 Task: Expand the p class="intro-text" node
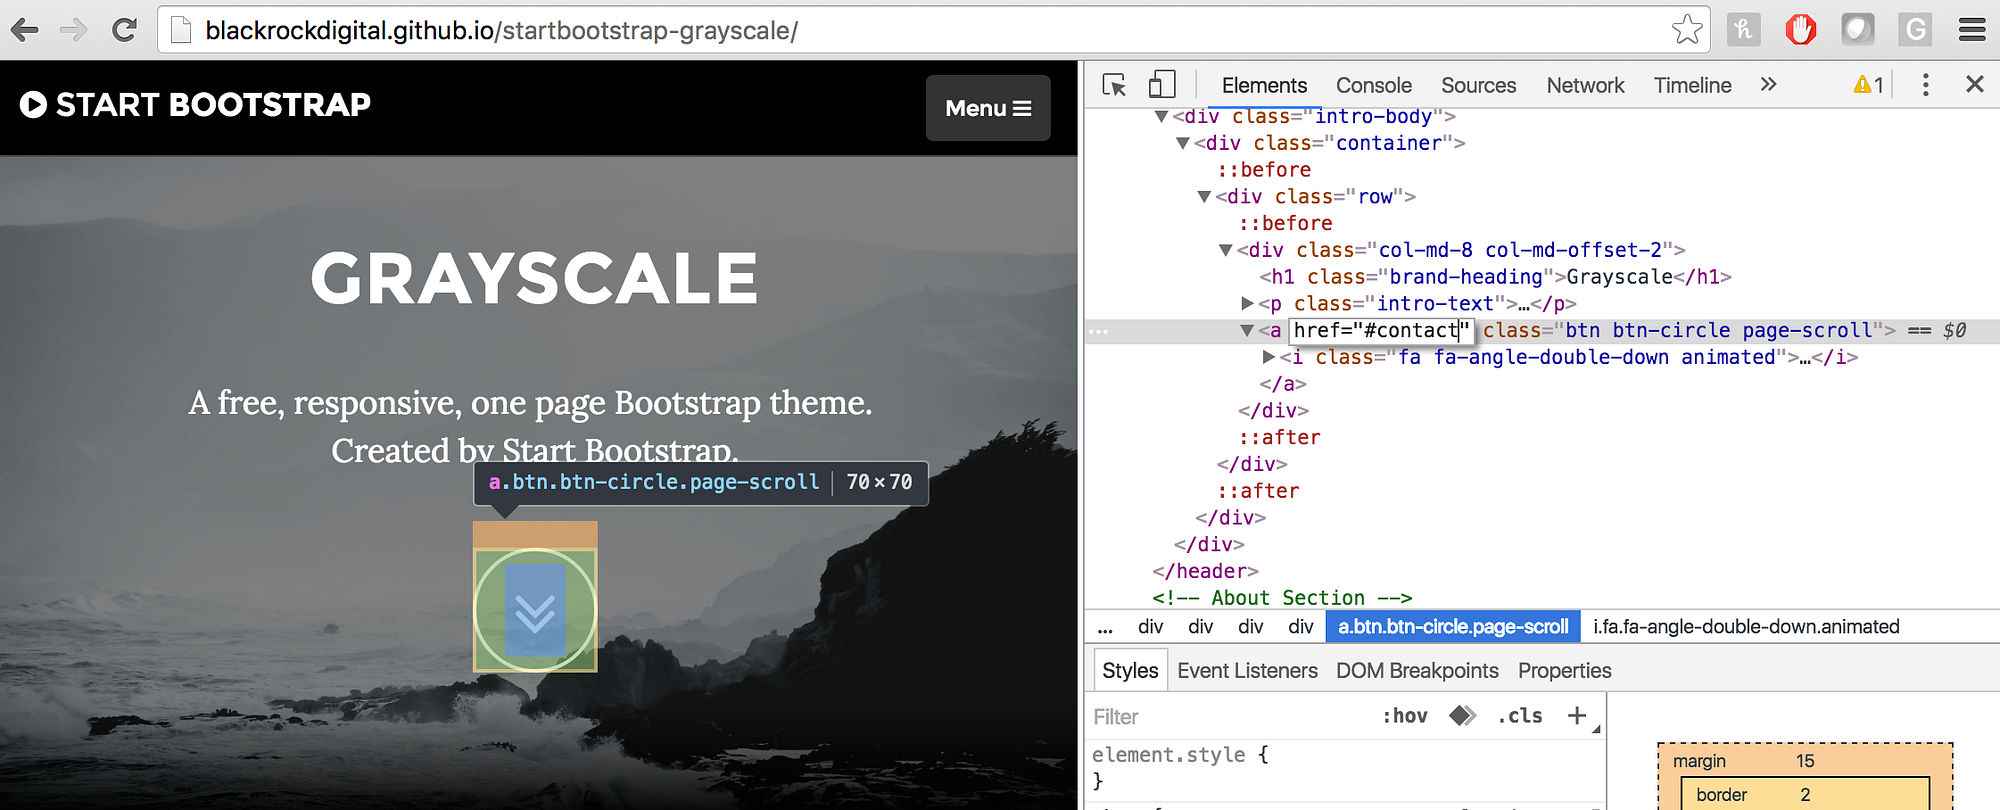1247,303
